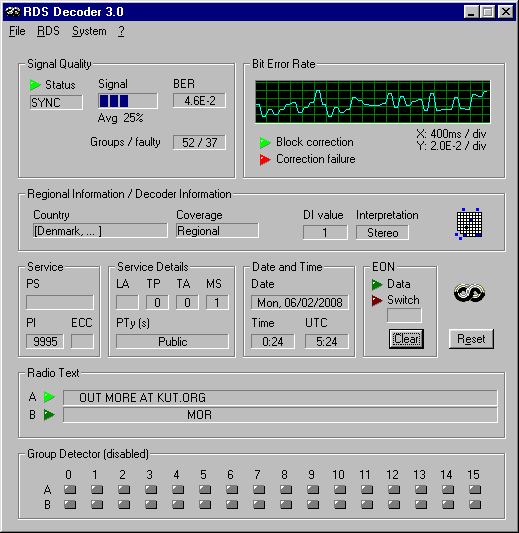Click the PI field 9995
519x533 pixels.
[45, 341]
